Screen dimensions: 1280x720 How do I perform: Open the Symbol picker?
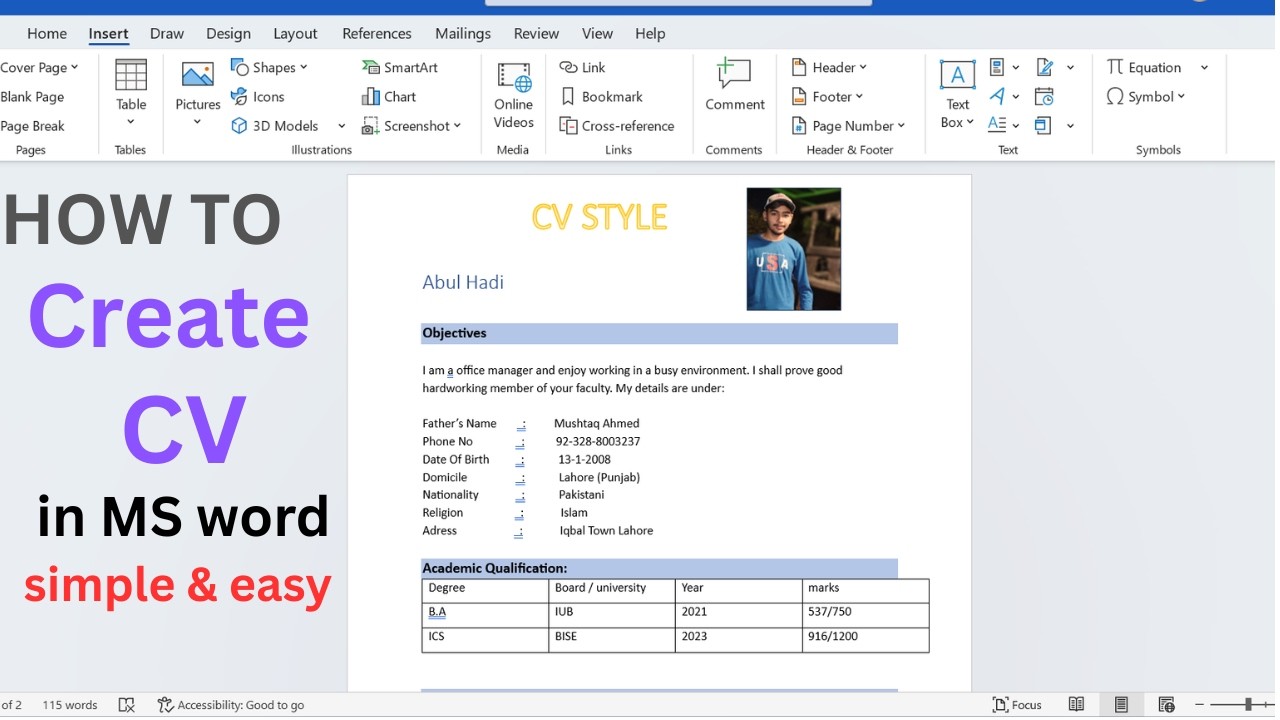[1144, 97]
